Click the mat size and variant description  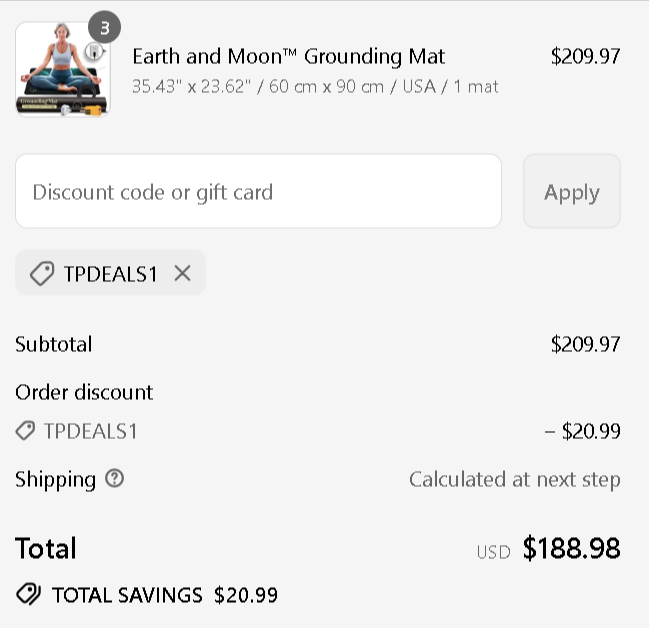315,86
